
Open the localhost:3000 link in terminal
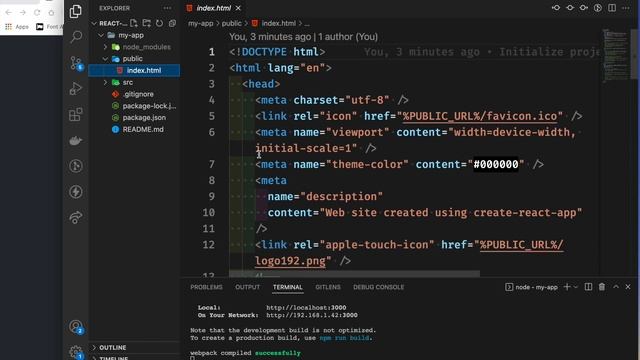click(306, 307)
